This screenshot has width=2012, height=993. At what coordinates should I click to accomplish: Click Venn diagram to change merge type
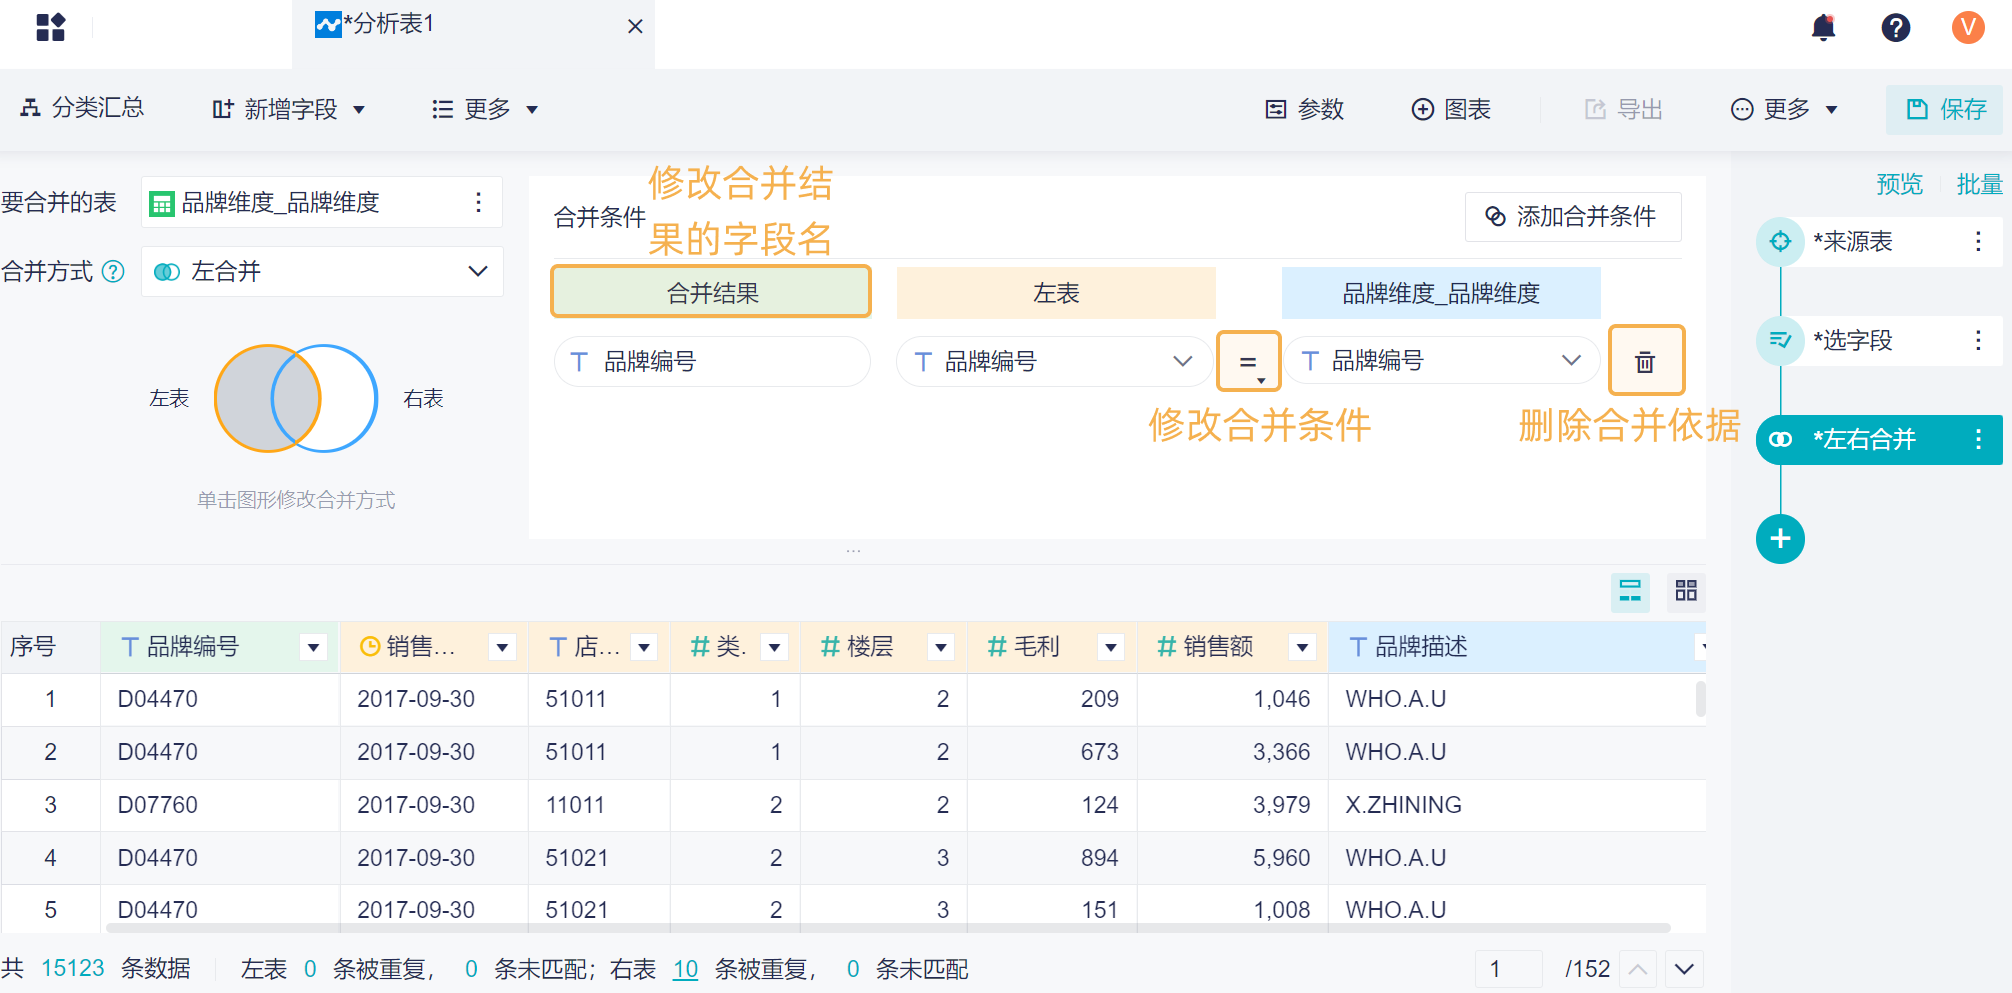point(296,398)
